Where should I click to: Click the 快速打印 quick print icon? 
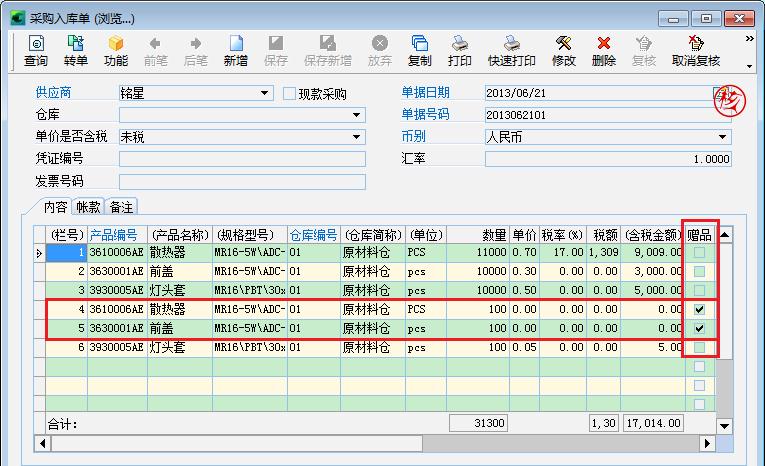[x=512, y=51]
